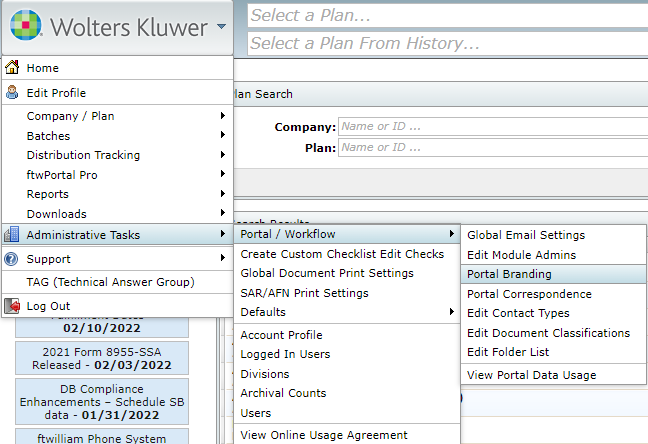Click the Administrative Tasks building icon

pos(12,234)
